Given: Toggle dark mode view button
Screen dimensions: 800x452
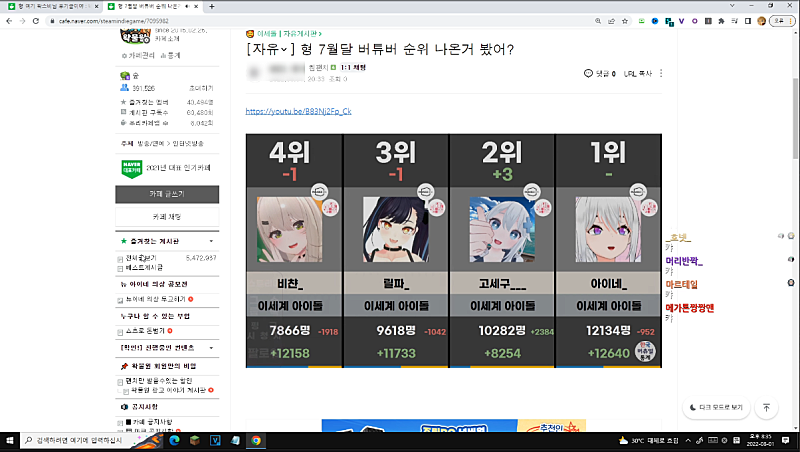Looking at the screenshot, I should [716, 407].
